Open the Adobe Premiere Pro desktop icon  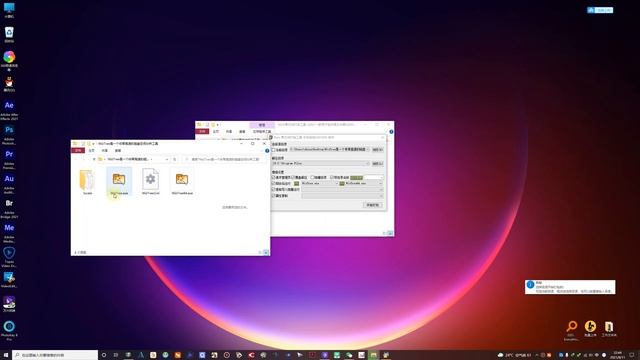coord(9,159)
